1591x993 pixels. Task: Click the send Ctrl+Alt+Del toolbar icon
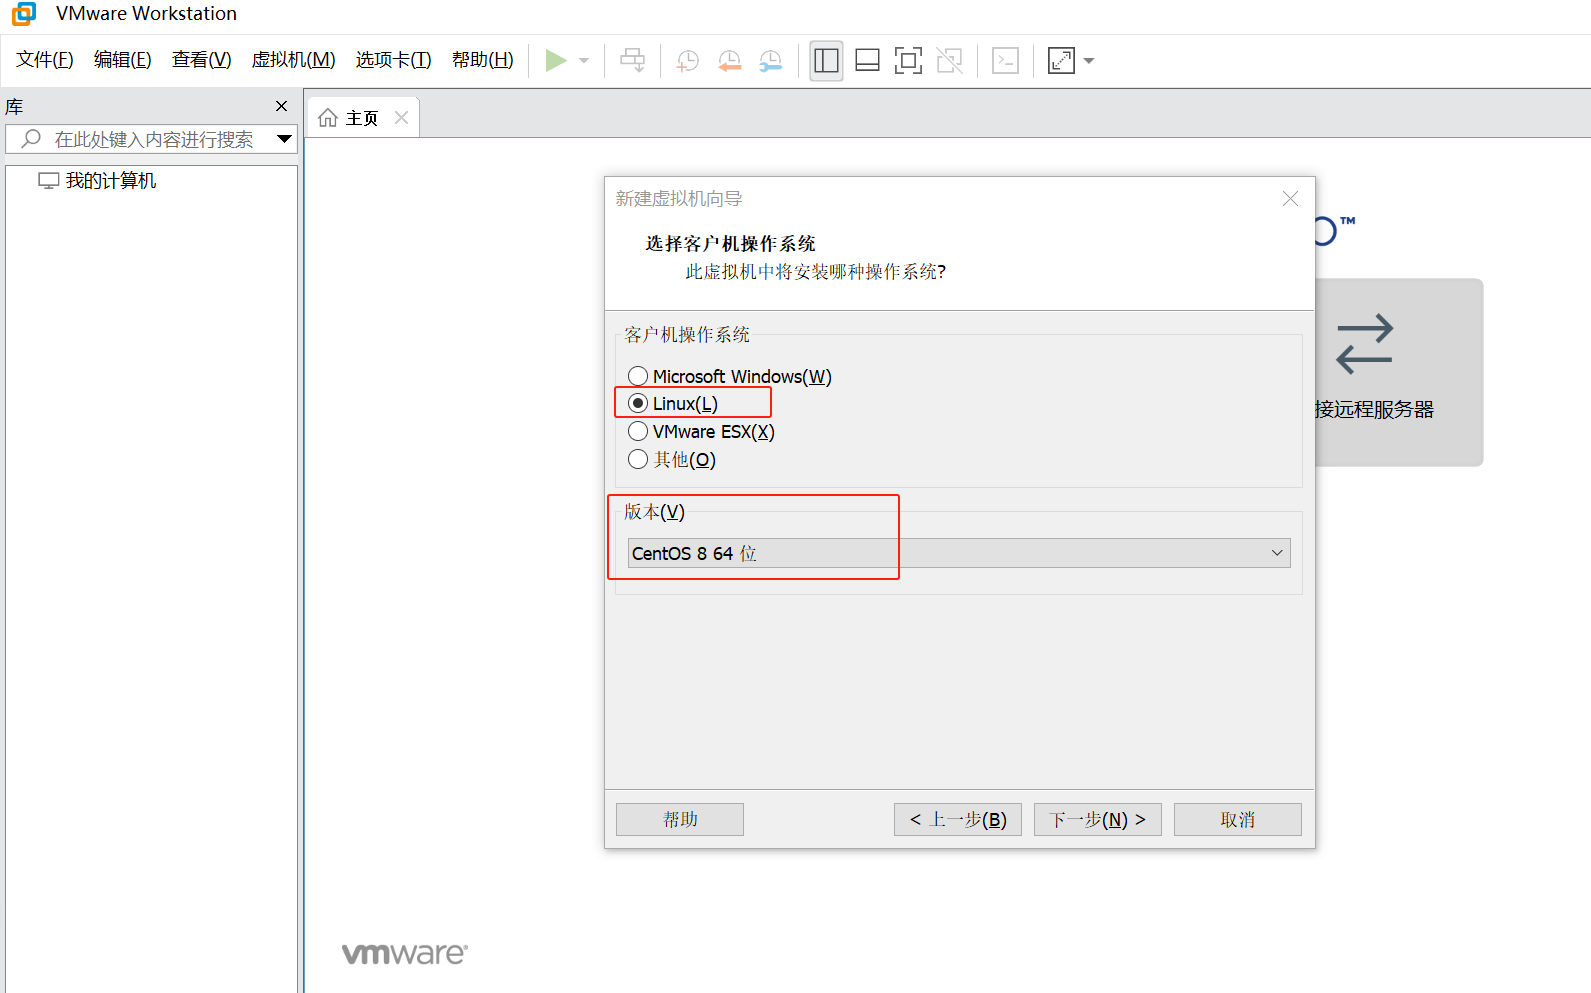coord(633,61)
